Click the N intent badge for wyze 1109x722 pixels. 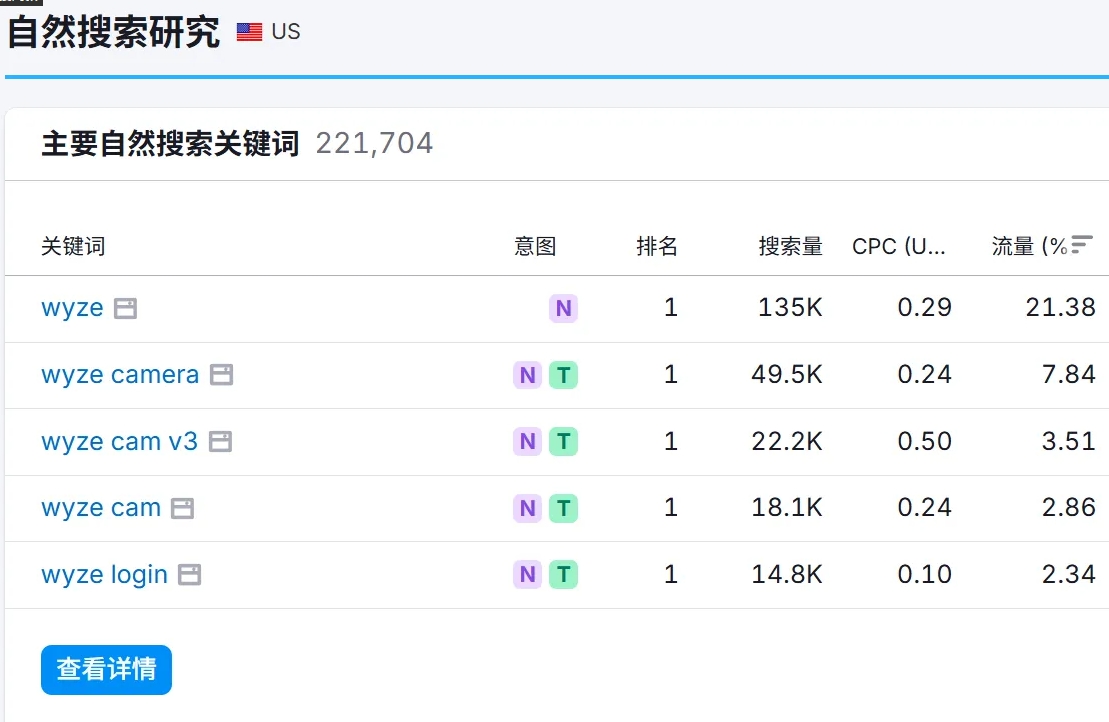[563, 308]
